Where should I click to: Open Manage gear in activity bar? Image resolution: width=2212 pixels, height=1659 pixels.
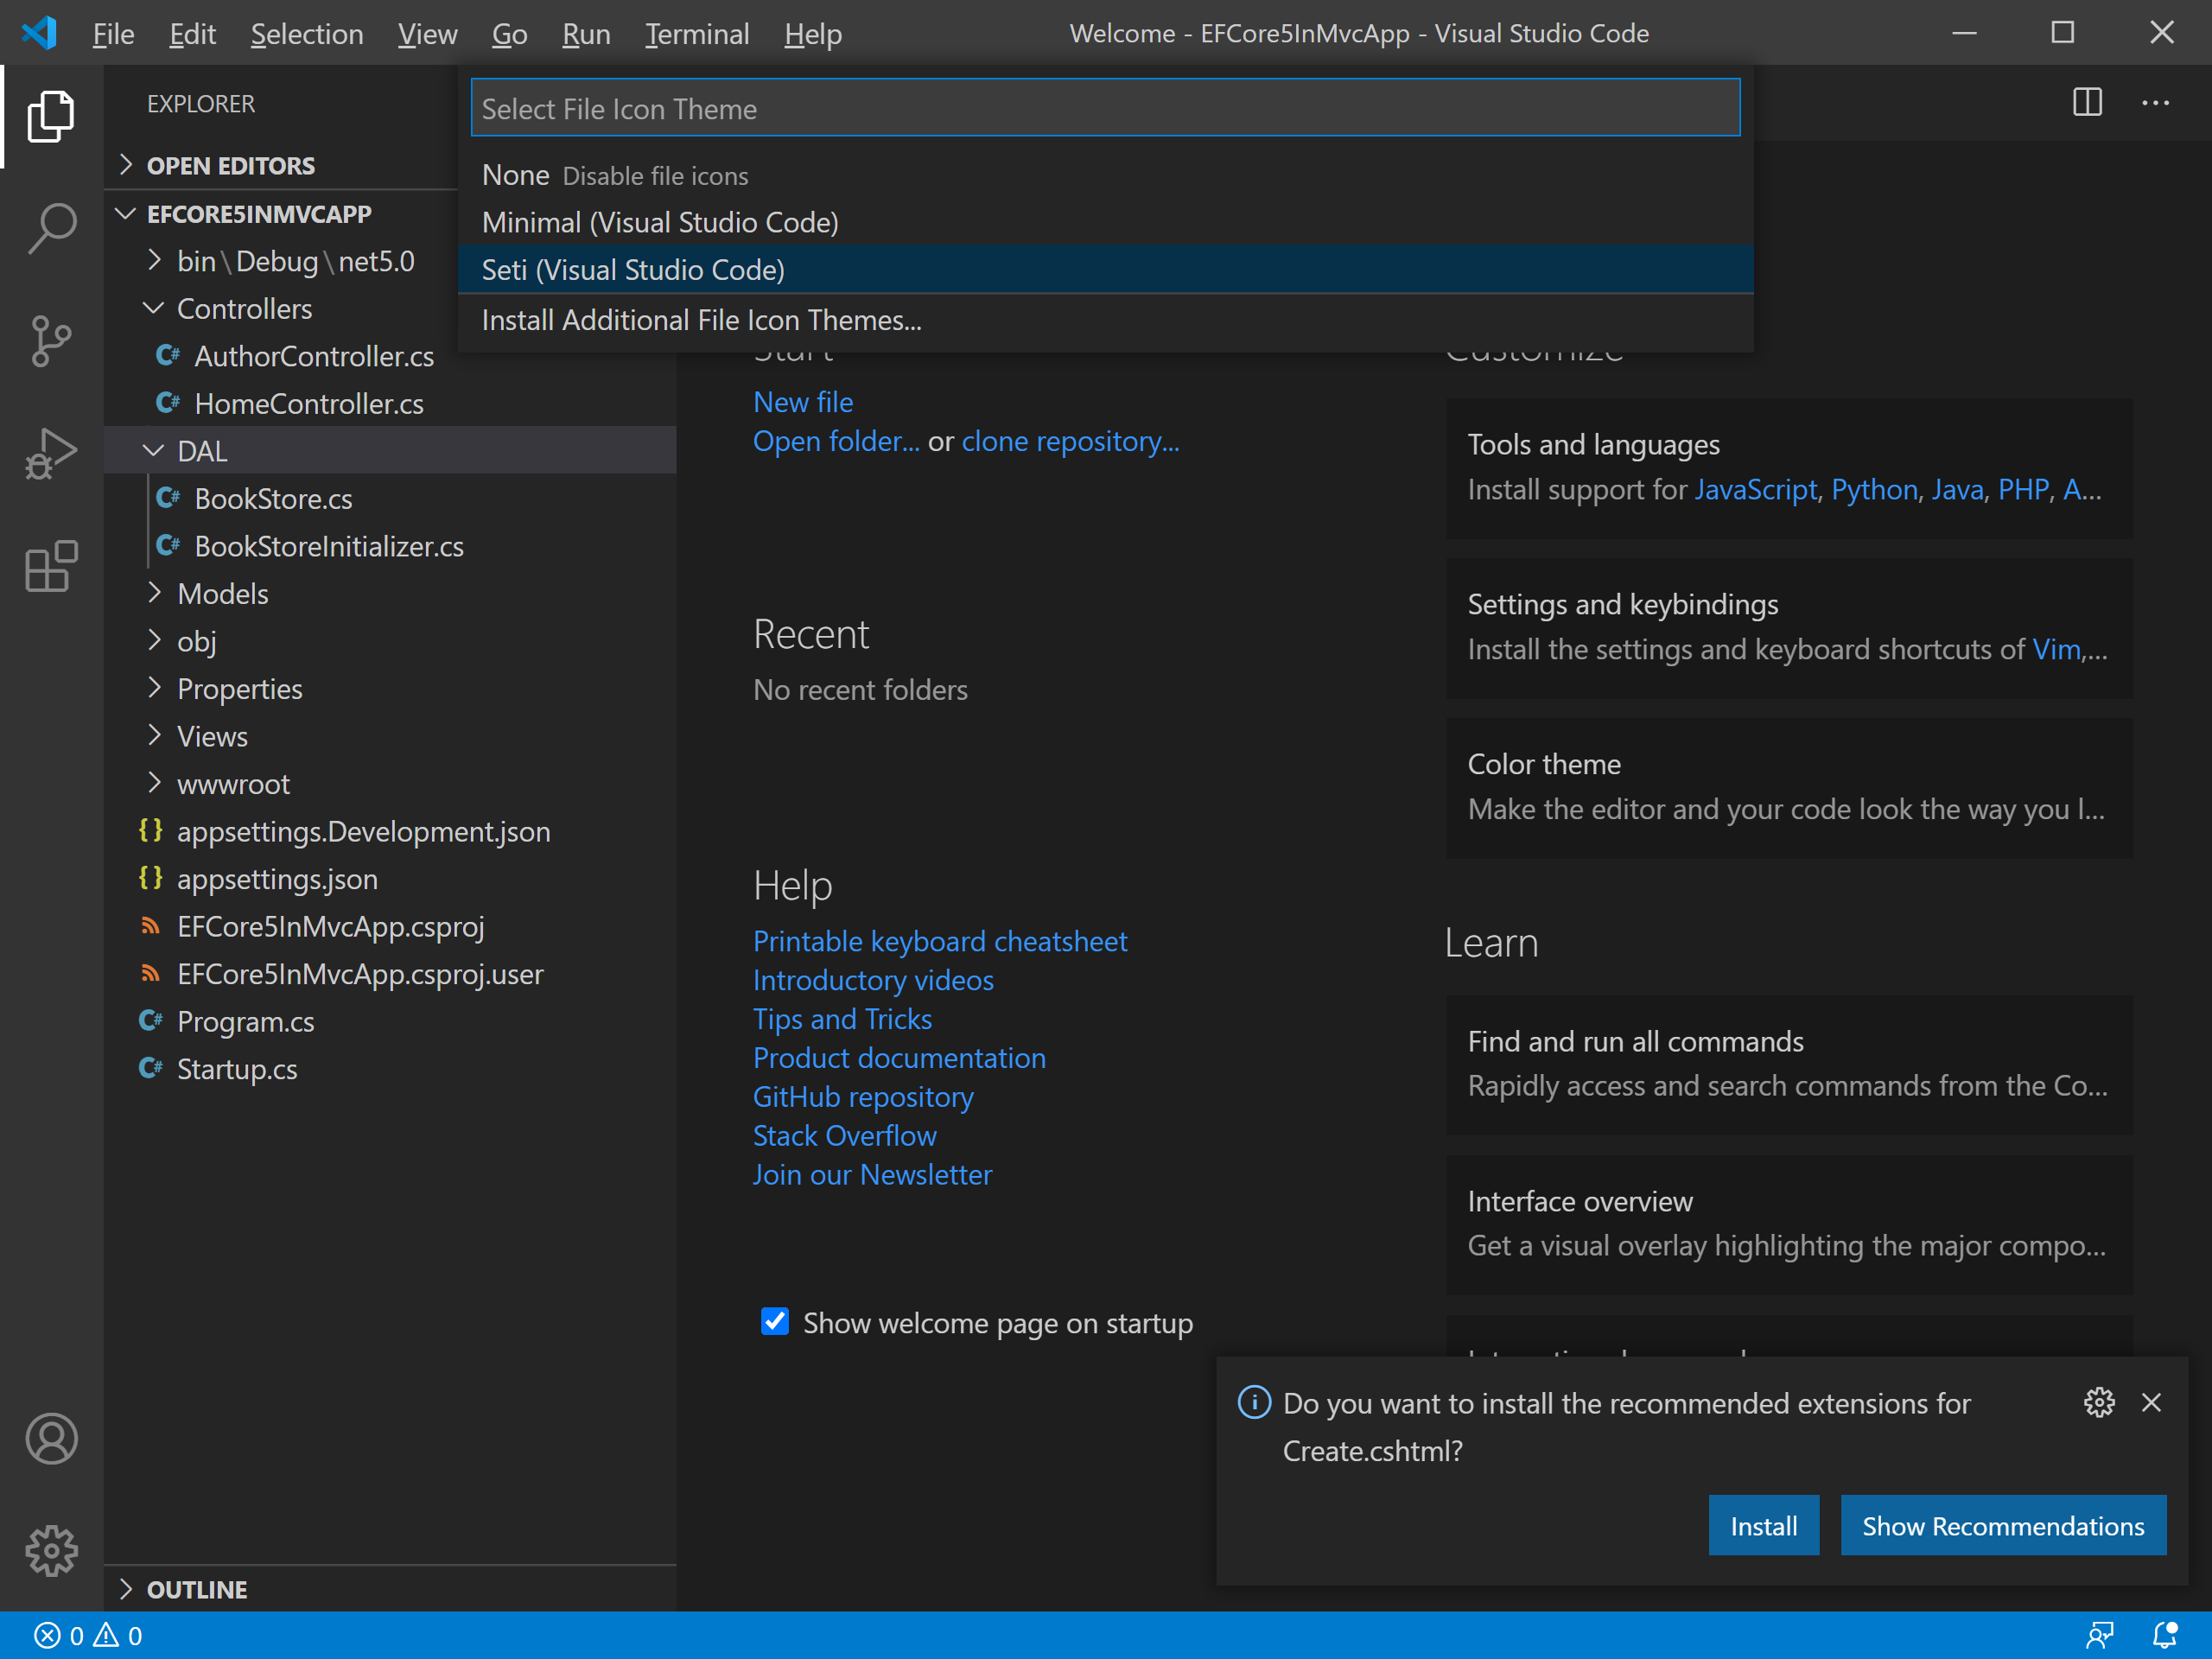pos(51,1550)
